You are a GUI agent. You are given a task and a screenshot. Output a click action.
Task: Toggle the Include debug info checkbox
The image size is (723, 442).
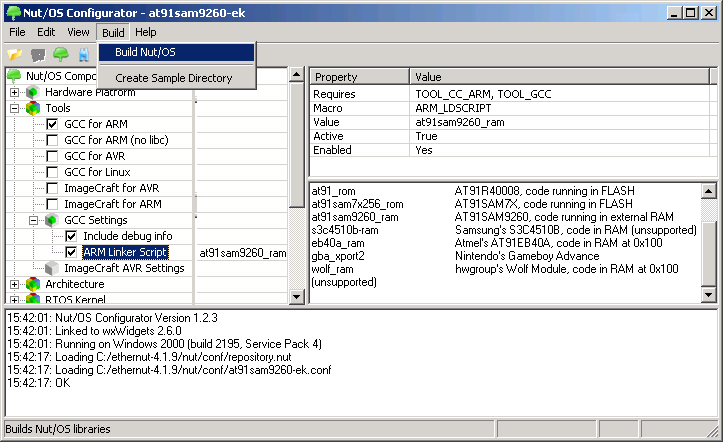71,236
